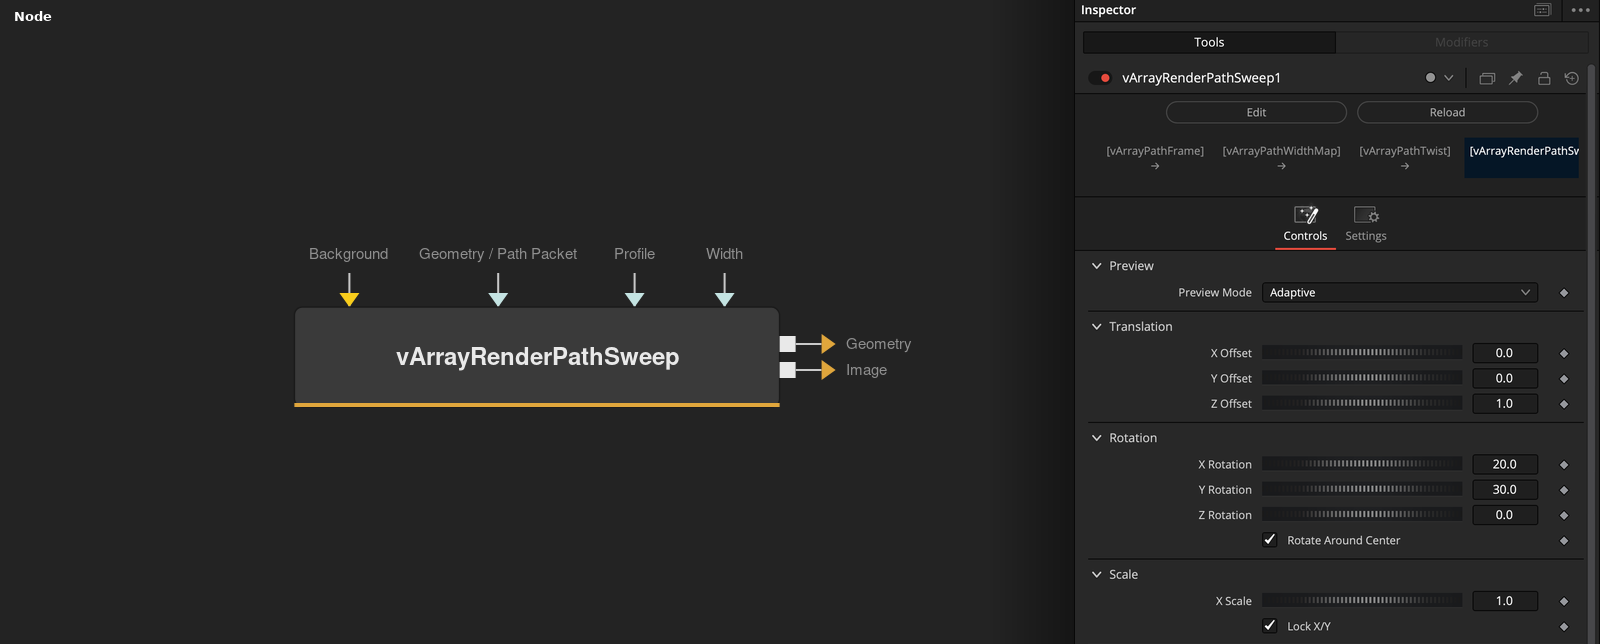1600x644 pixels.
Task: Click the versions icon in node header
Action: [x=1487, y=78]
